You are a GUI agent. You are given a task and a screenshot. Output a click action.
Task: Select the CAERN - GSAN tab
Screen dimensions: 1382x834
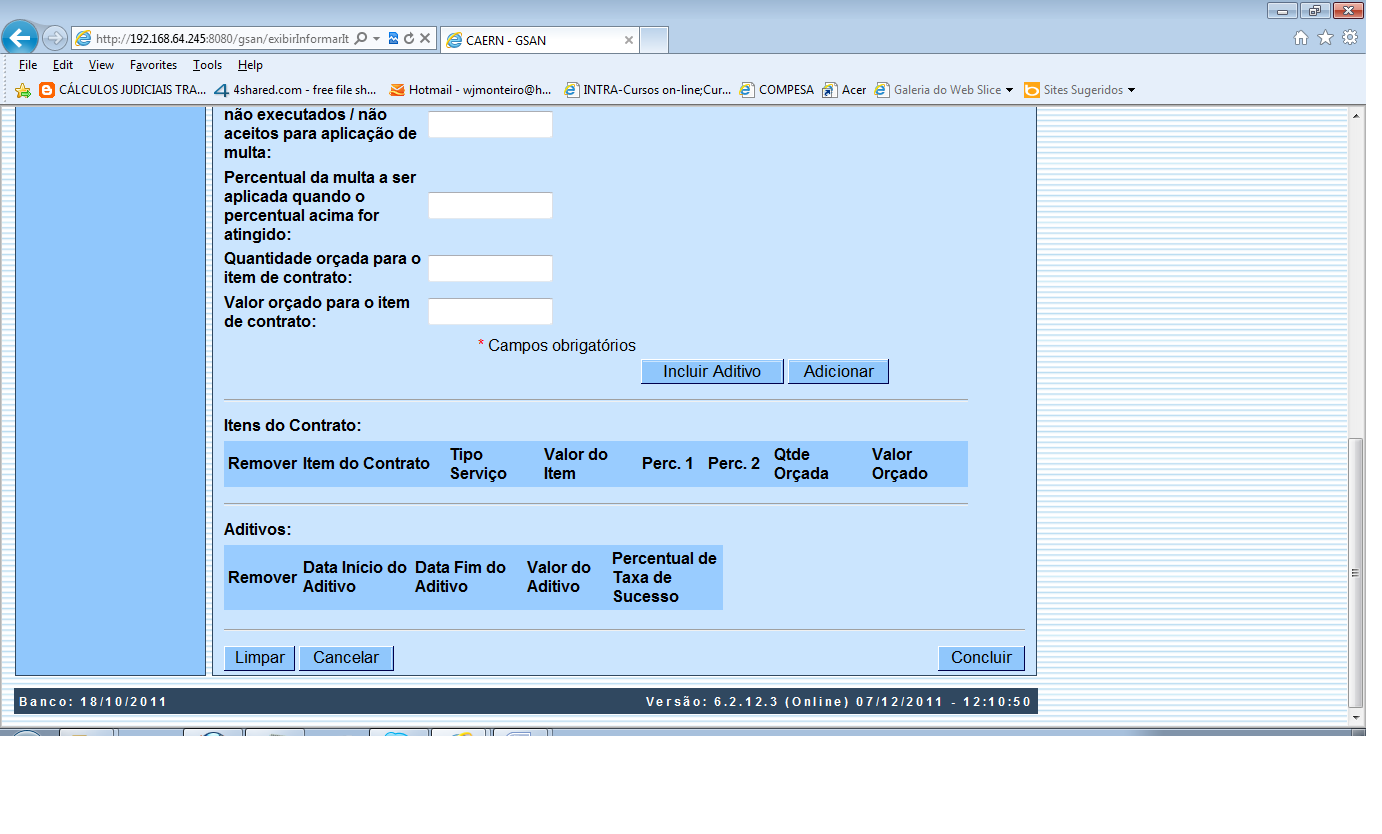point(539,40)
